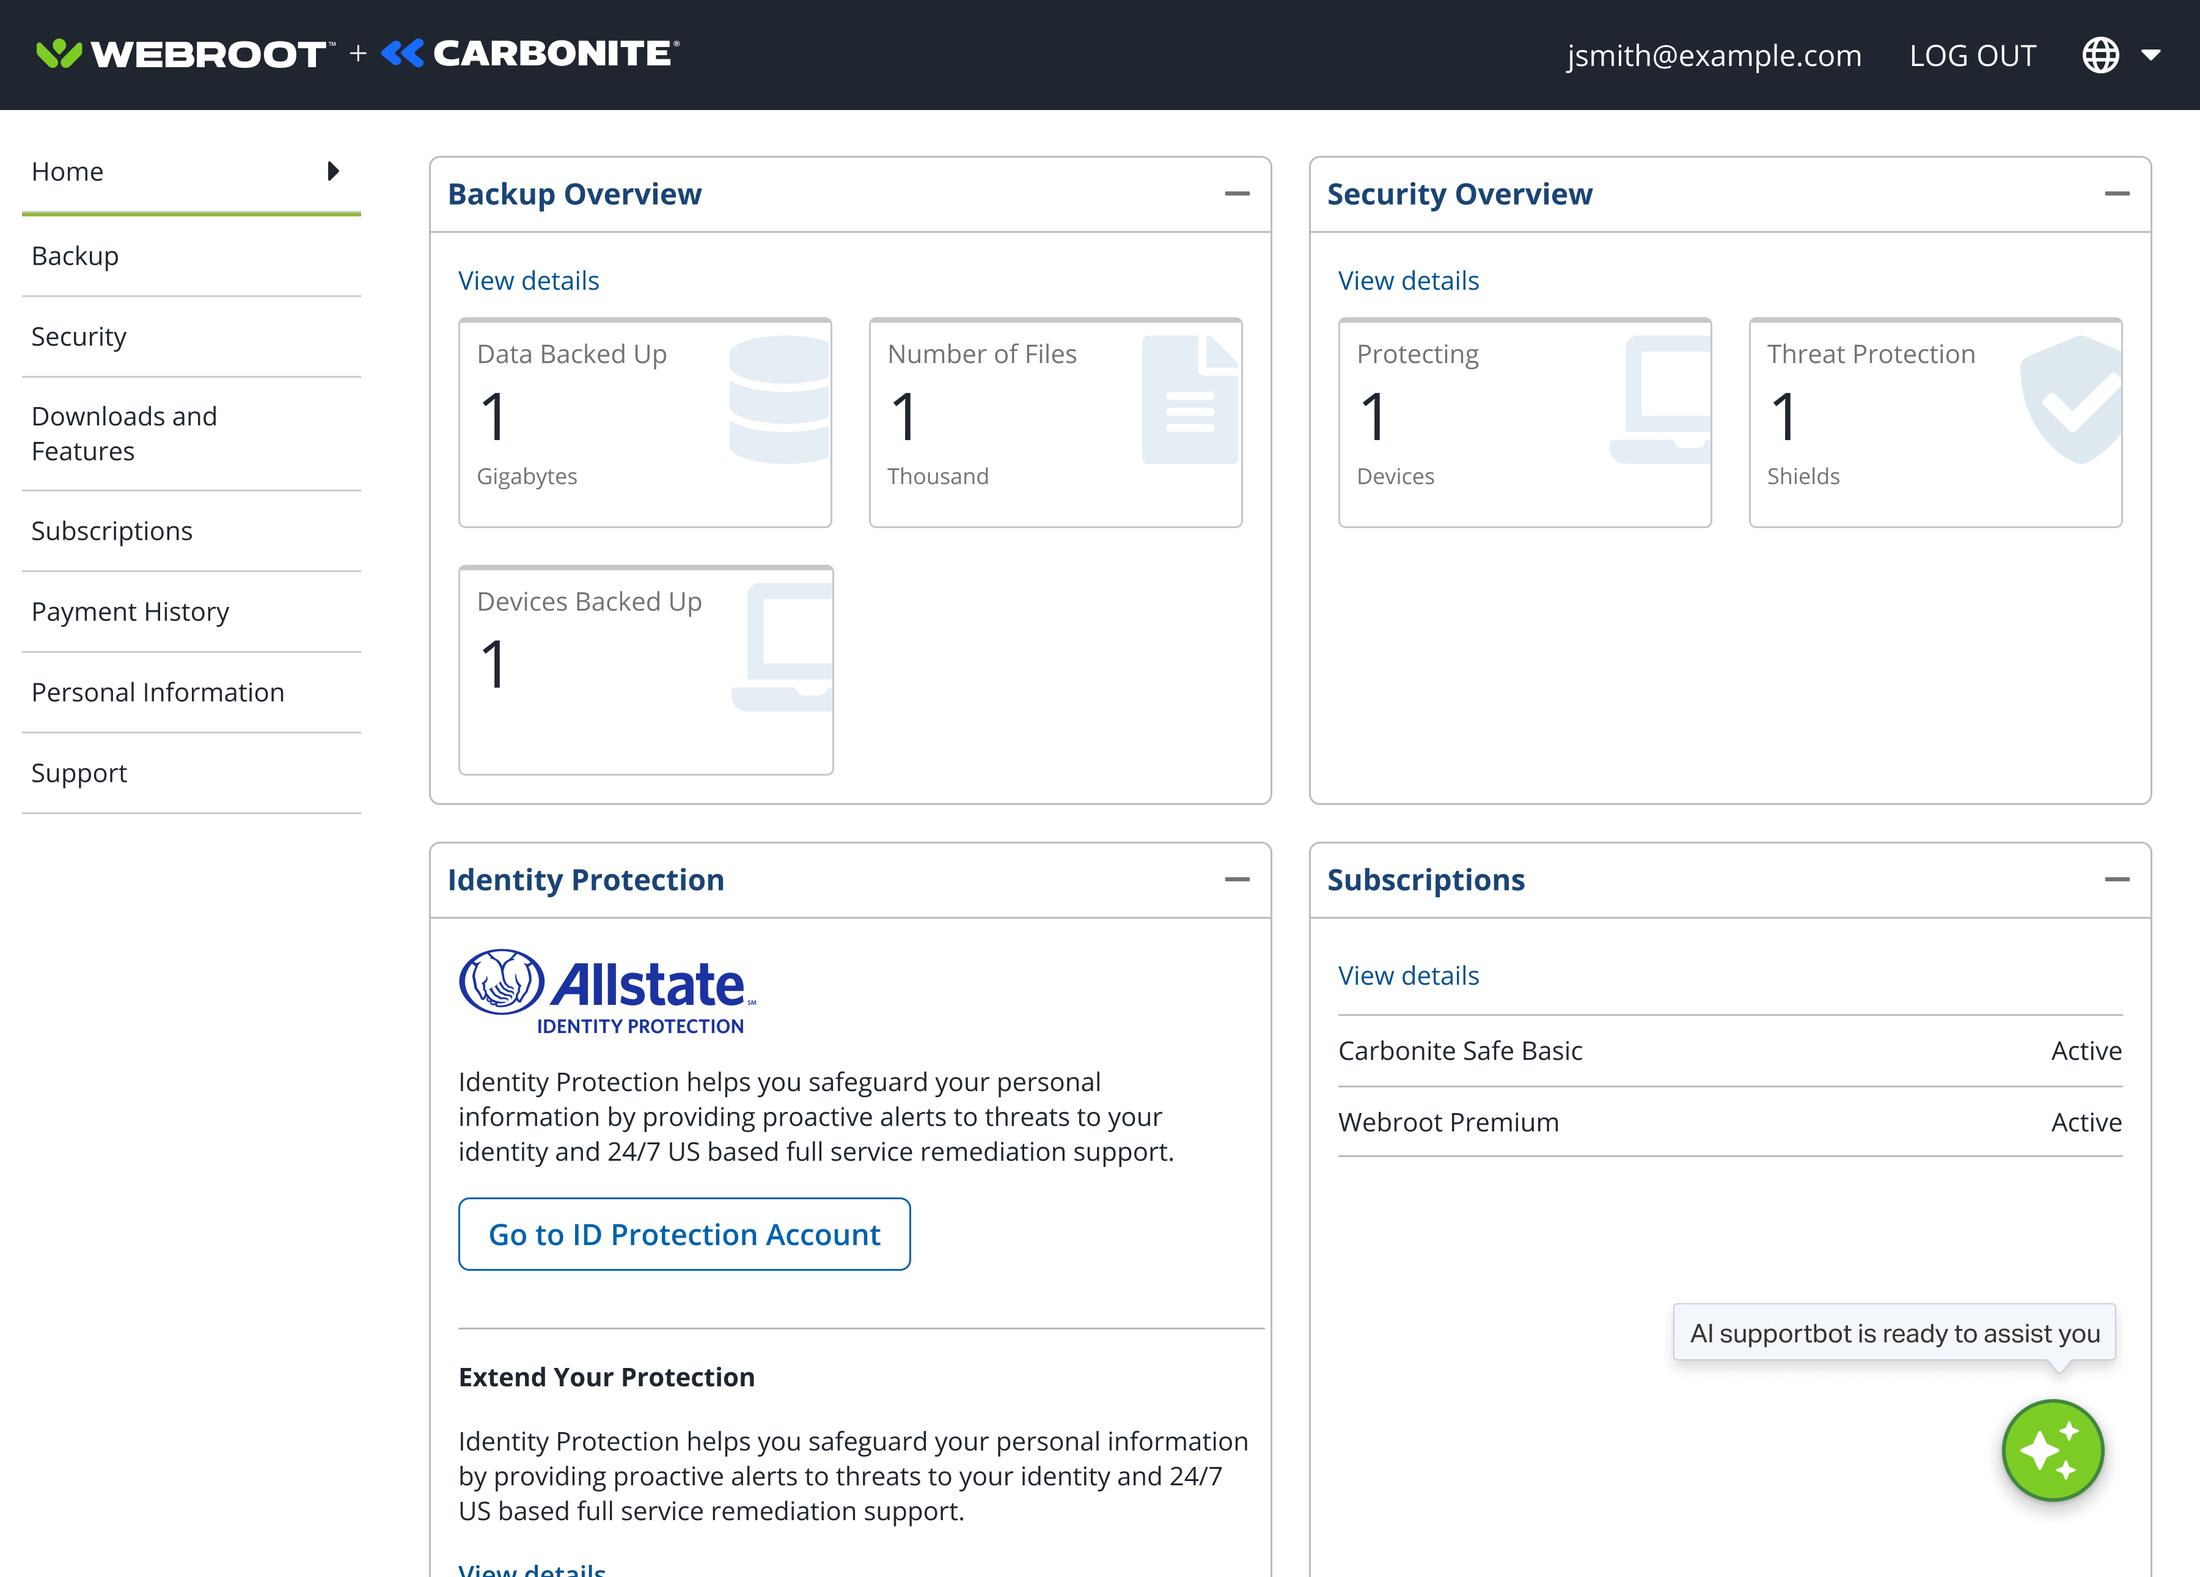This screenshot has width=2200, height=1577.
Task: Click Go to ID Protection Account
Action: point(684,1235)
